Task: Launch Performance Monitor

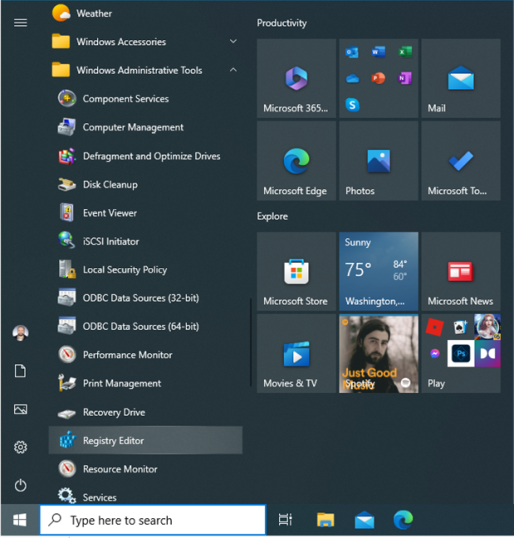Action: pos(145,355)
